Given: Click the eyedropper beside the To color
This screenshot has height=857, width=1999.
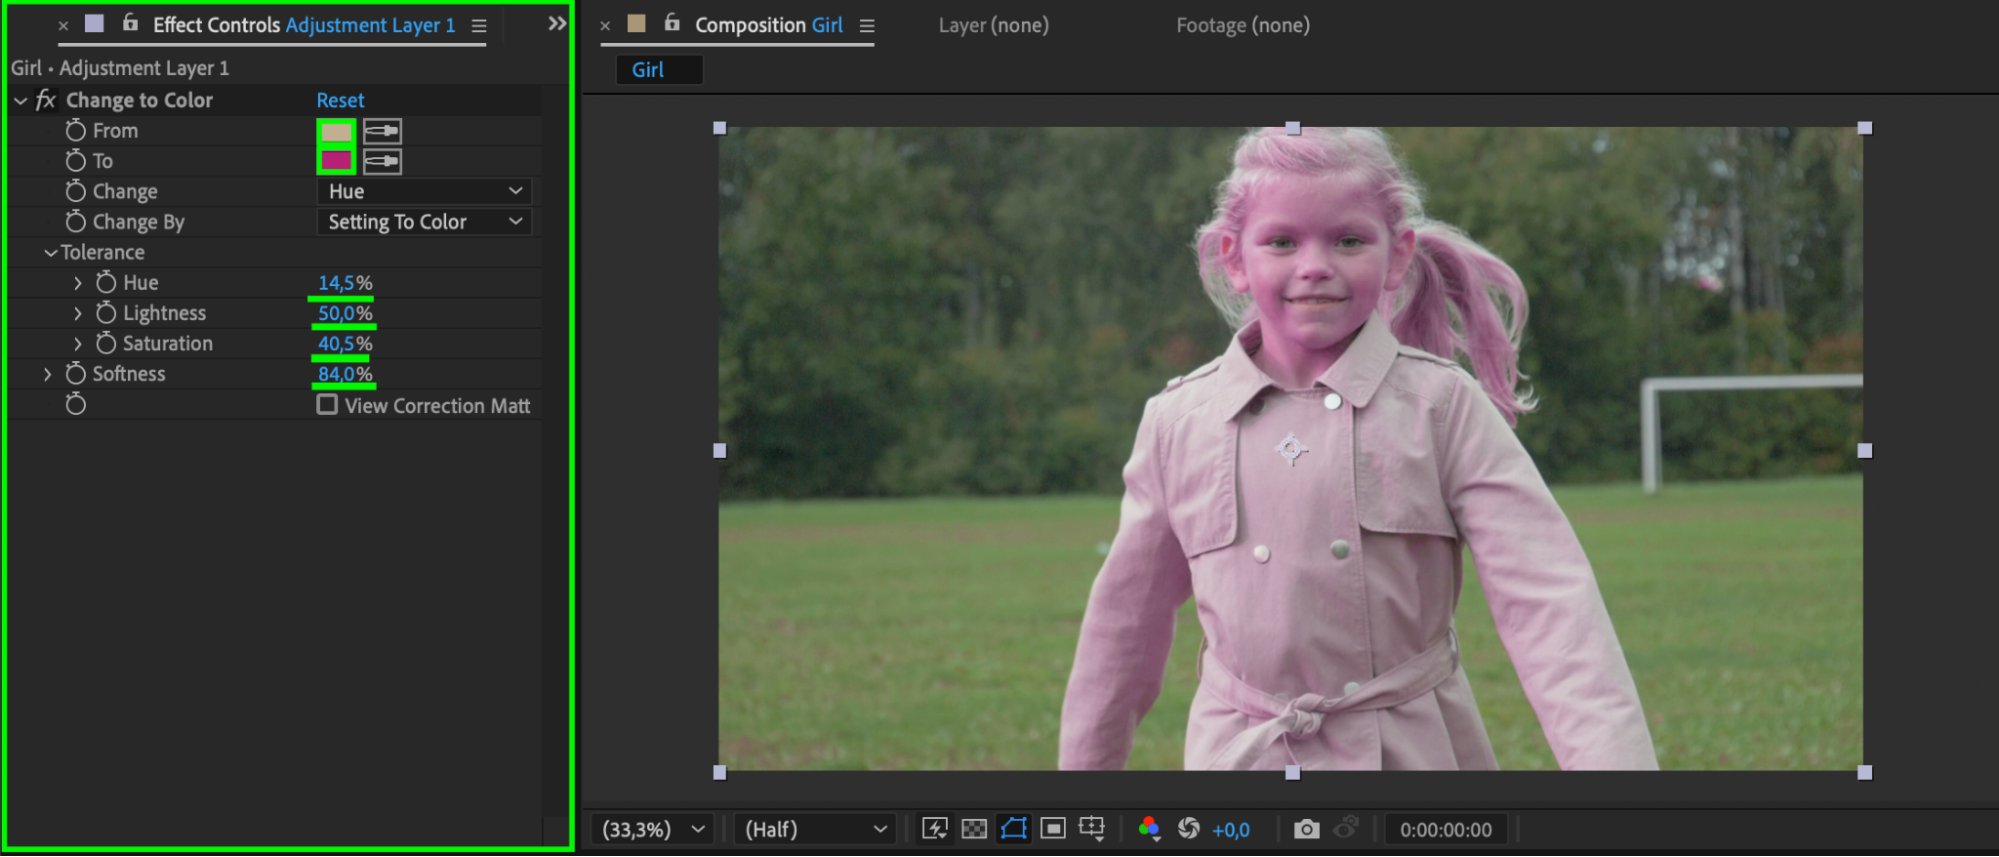Looking at the screenshot, I should [382, 161].
